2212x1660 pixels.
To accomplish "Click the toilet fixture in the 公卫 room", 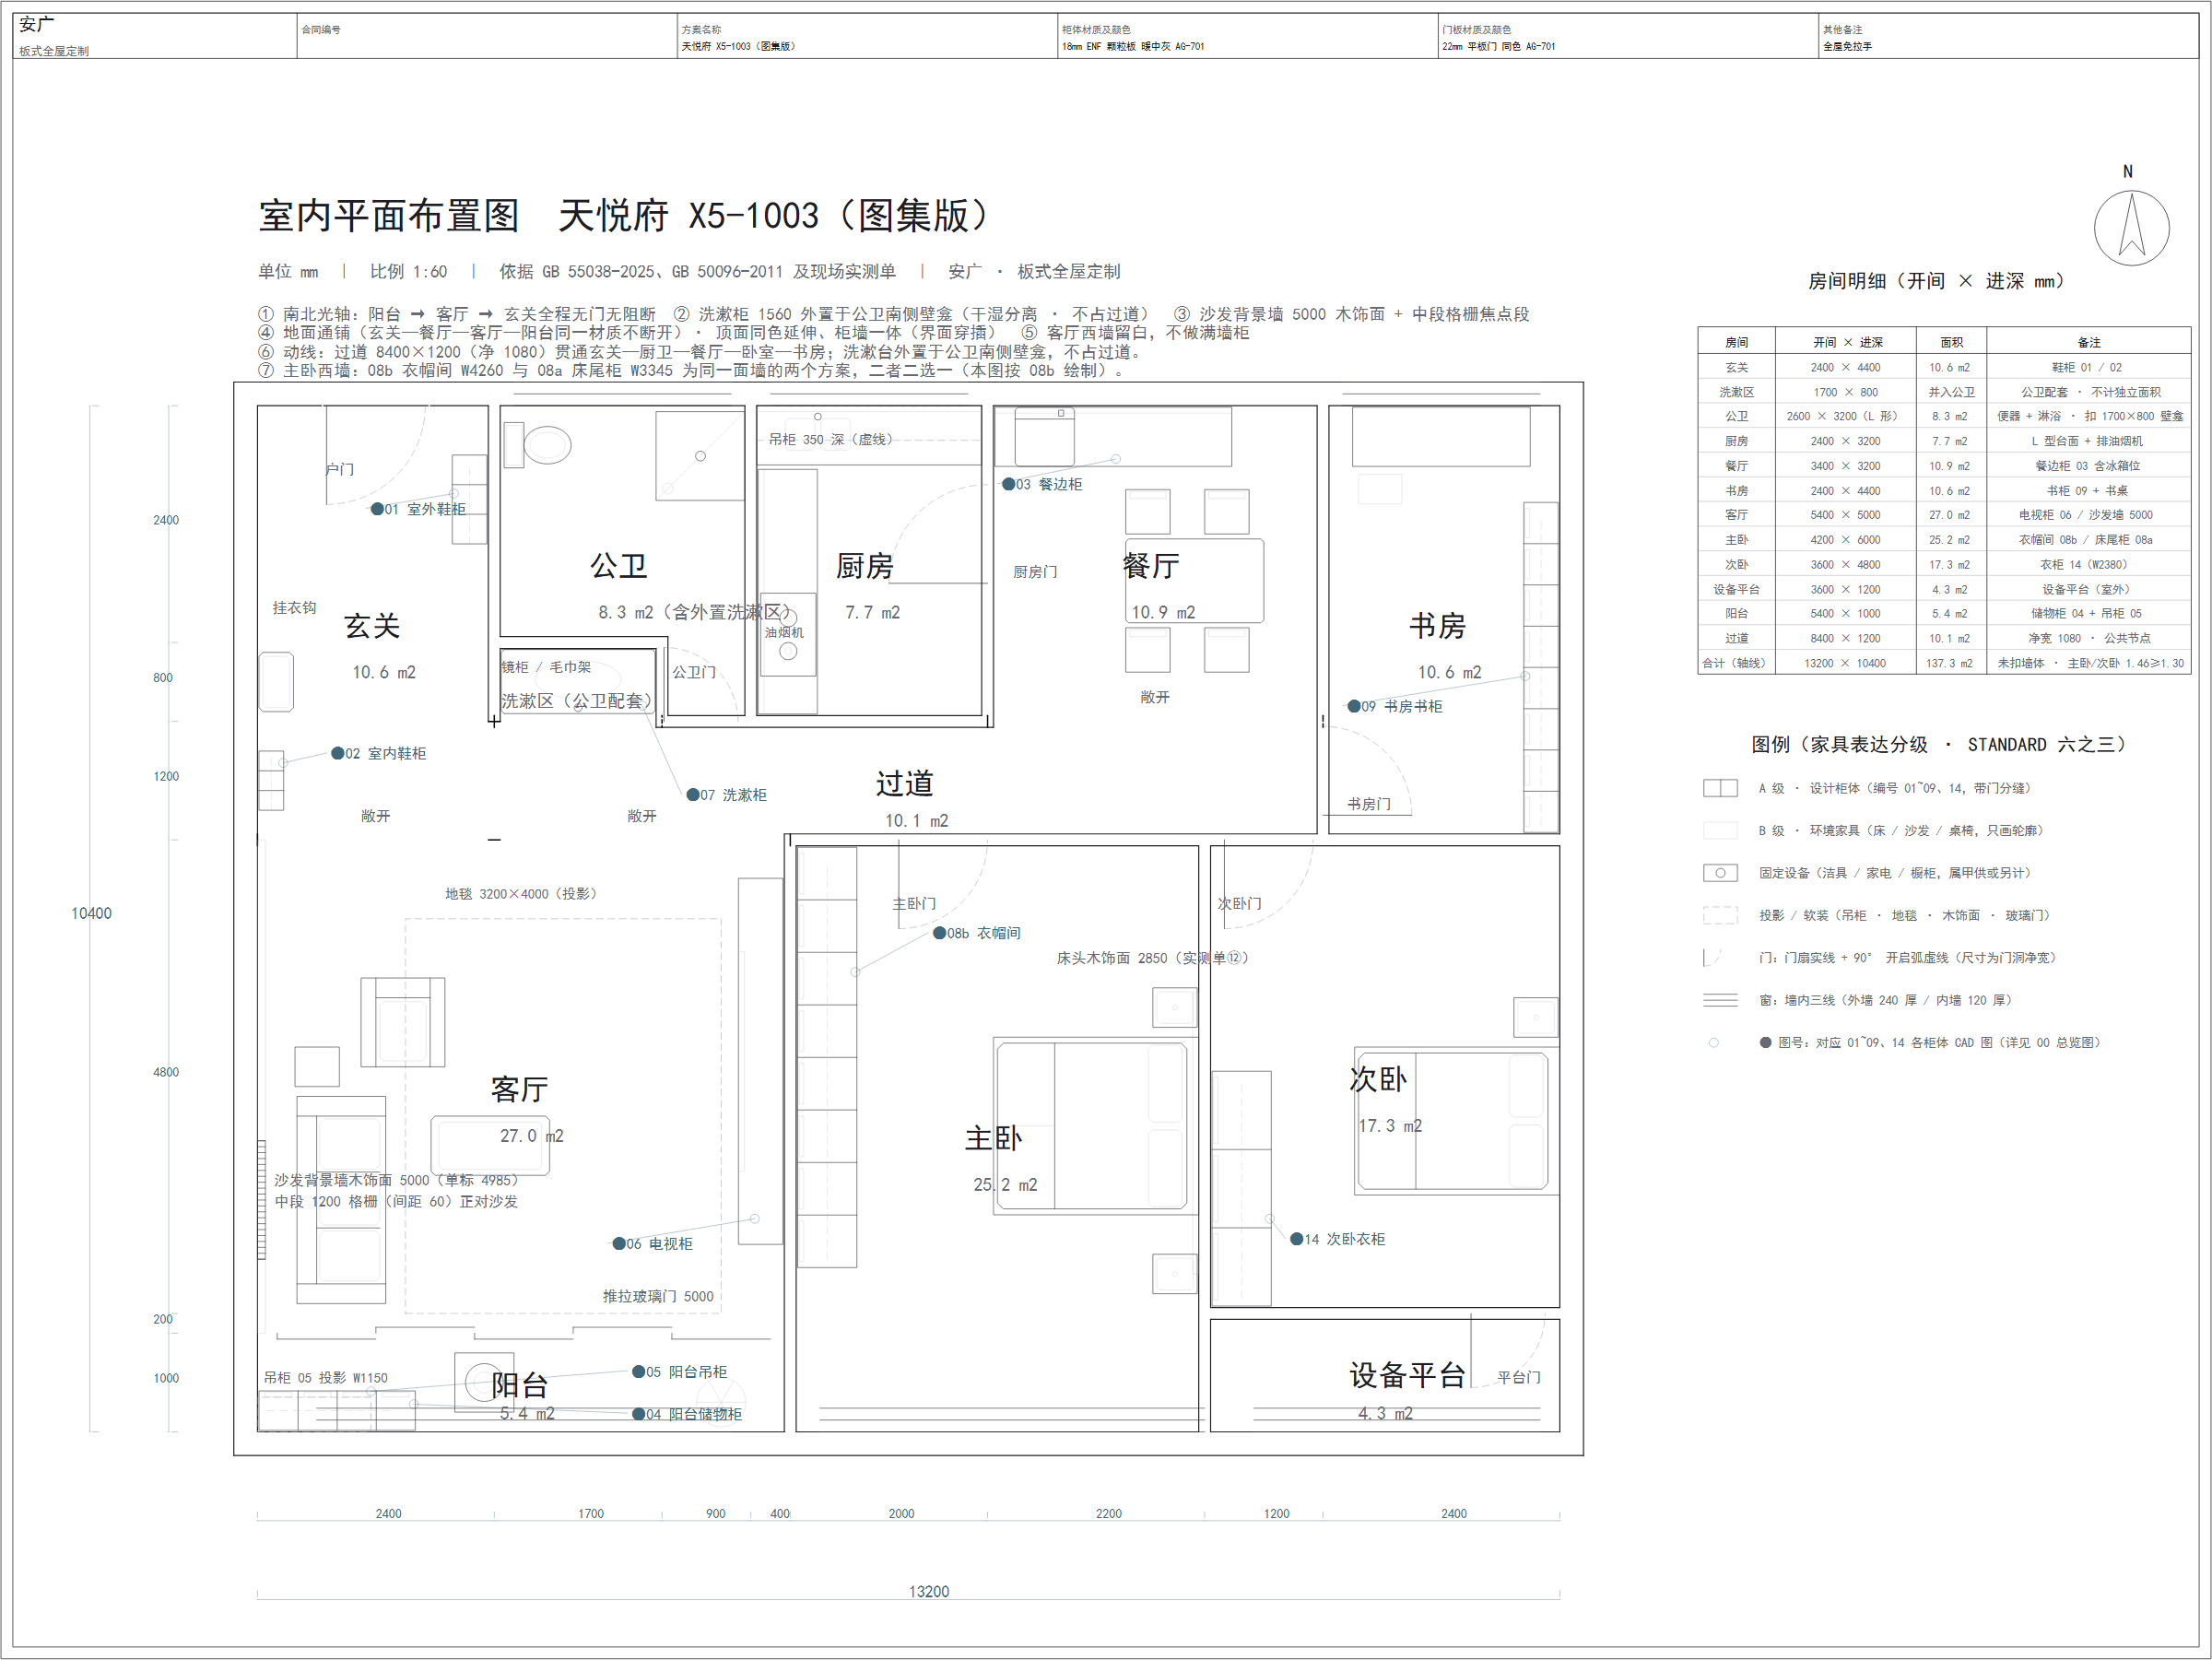I will coord(538,445).
